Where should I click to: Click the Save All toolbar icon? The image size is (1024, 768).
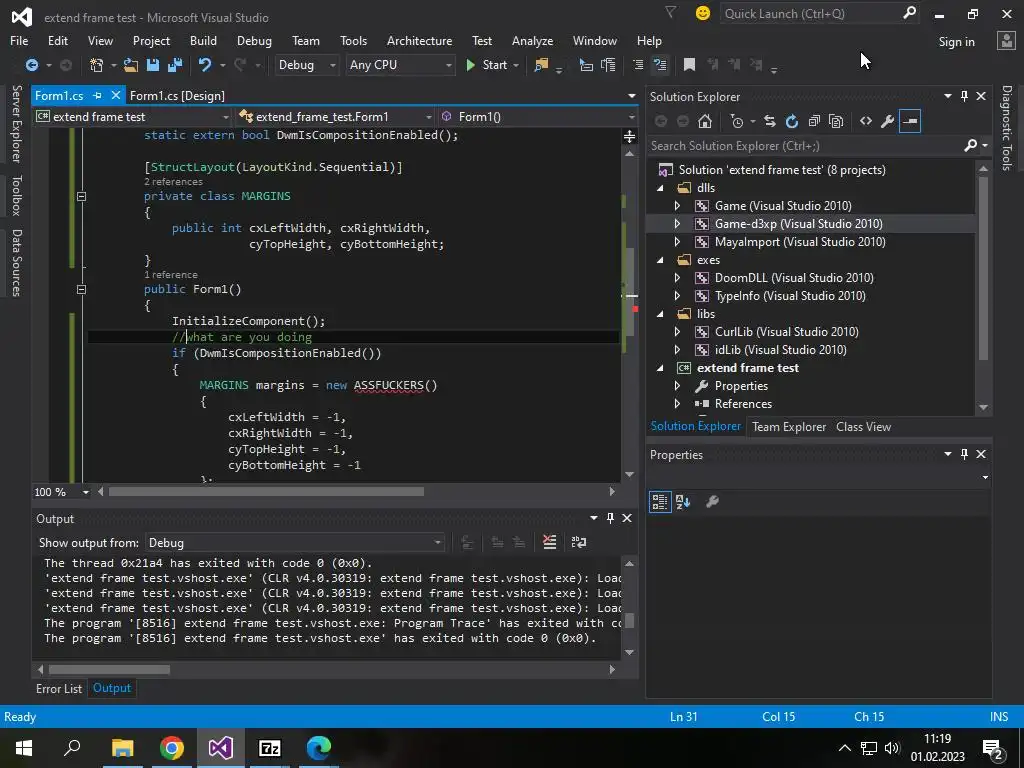tap(174, 65)
